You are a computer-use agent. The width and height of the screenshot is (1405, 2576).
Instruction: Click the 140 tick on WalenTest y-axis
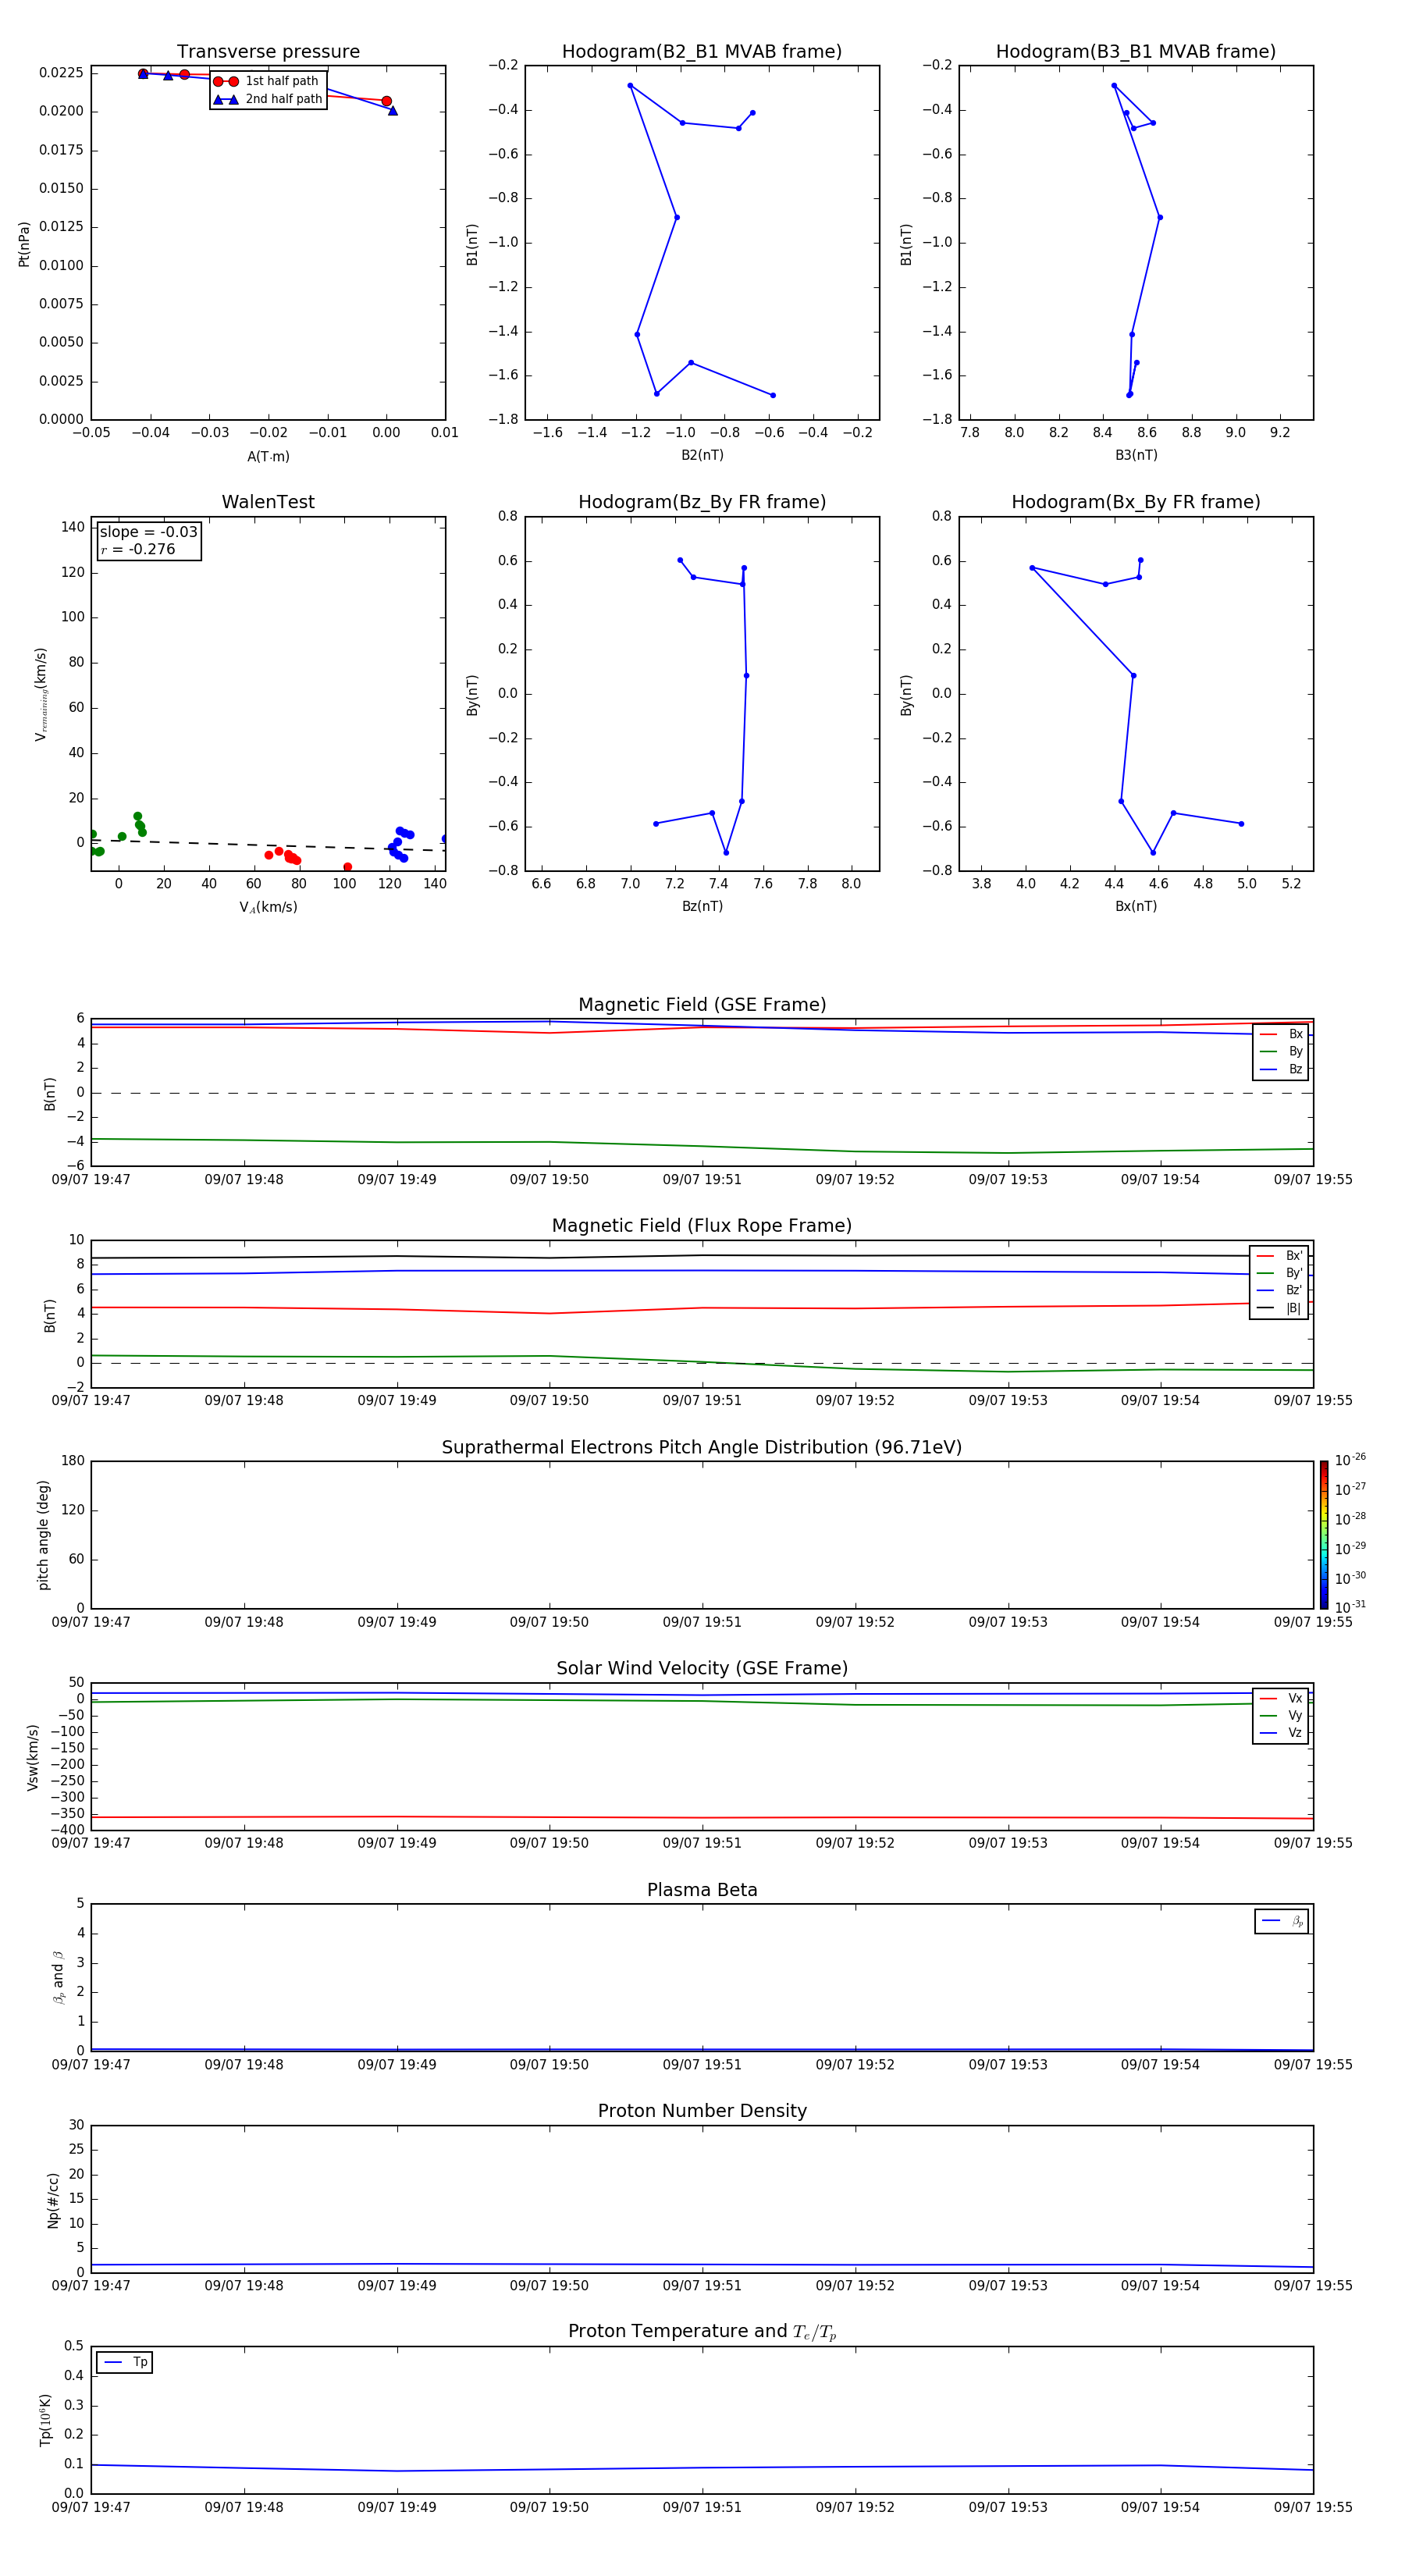(x=73, y=527)
